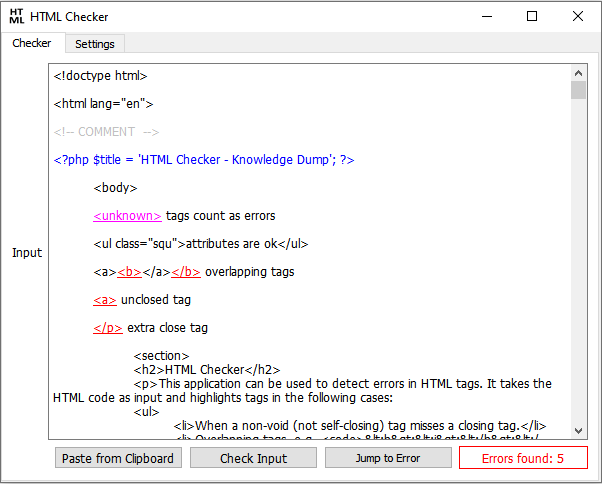
Task: Click the <h2>HTML Checker</h2> line
Action: 207,369
